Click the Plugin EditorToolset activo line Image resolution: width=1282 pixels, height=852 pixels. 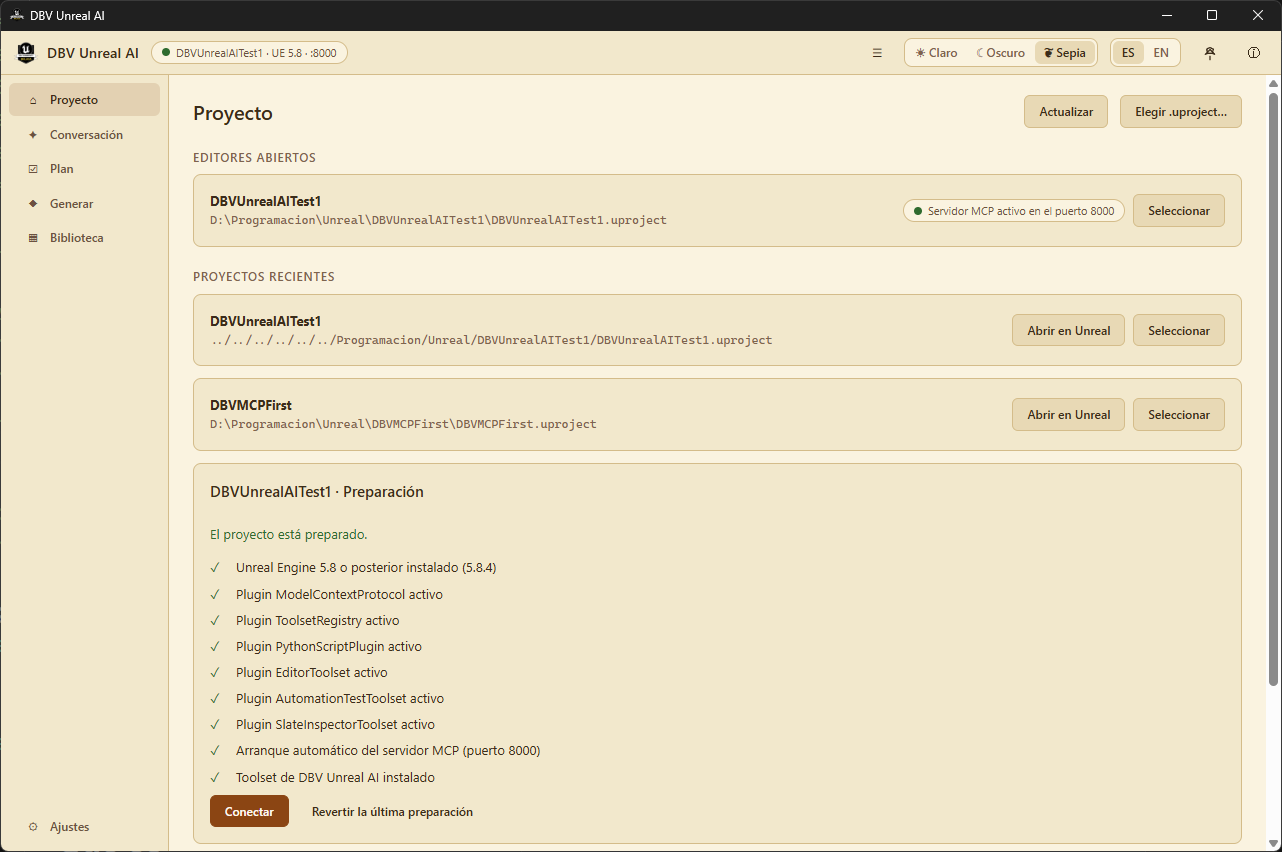312,673
